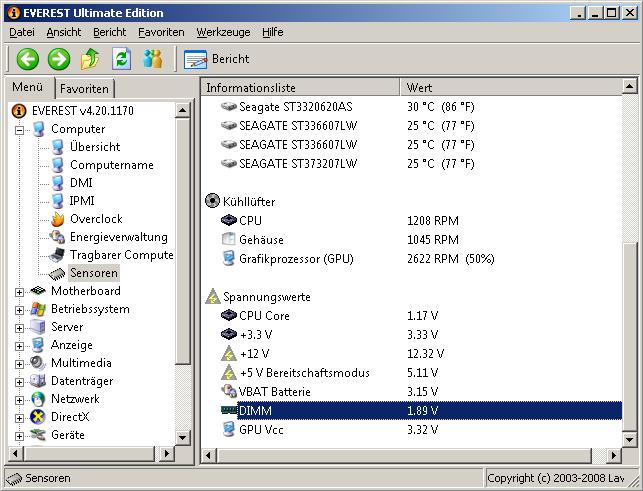Select the +12 V voltage row
Screen dimensions: 643x491
(x=411, y=354)
